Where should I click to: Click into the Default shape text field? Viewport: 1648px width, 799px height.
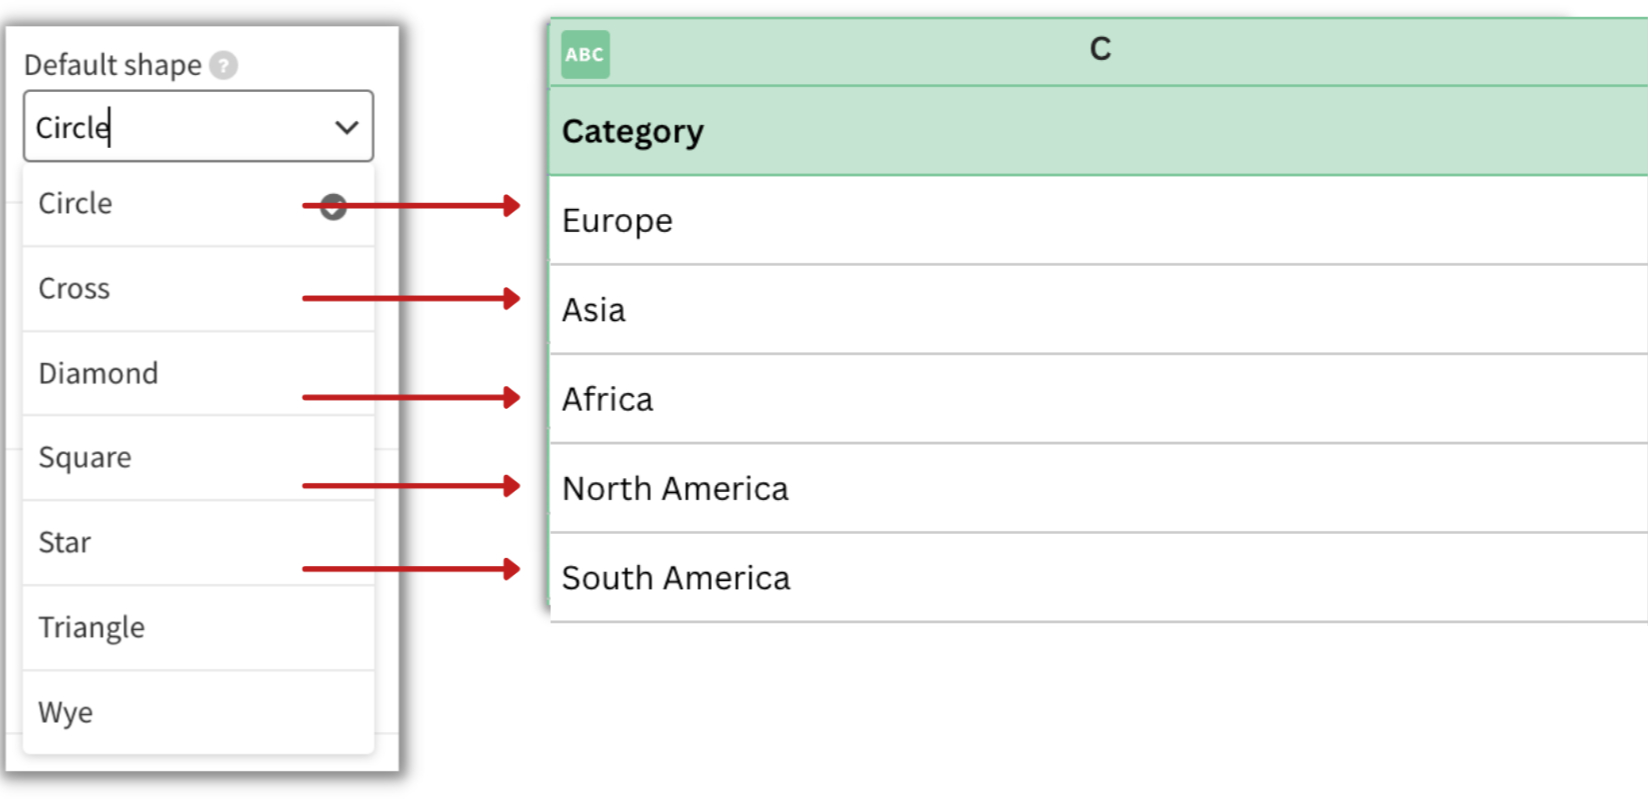pos(170,127)
